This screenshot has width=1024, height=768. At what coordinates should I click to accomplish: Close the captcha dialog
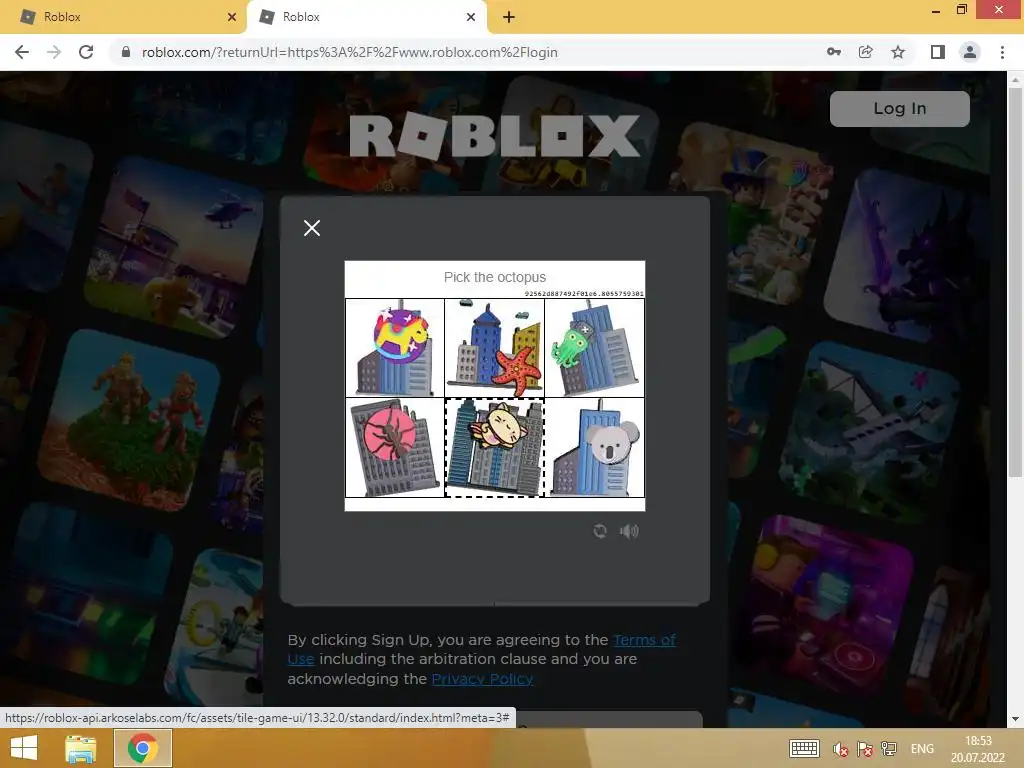click(x=312, y=228)
